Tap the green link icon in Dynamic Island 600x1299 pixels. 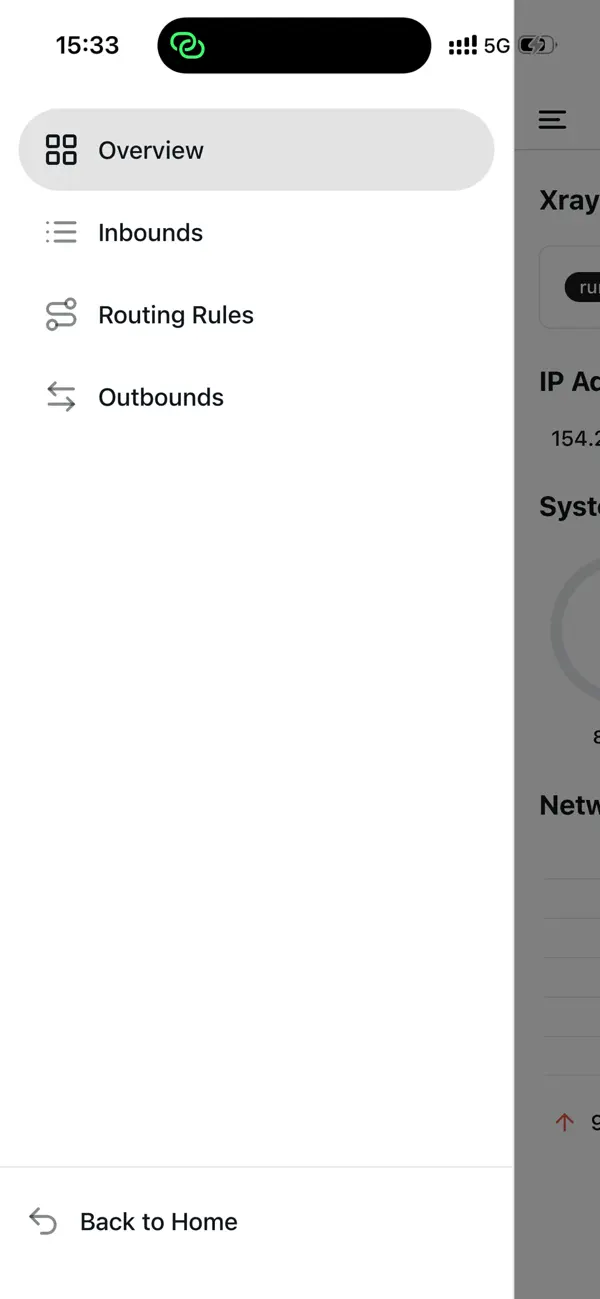coord(189,45)
